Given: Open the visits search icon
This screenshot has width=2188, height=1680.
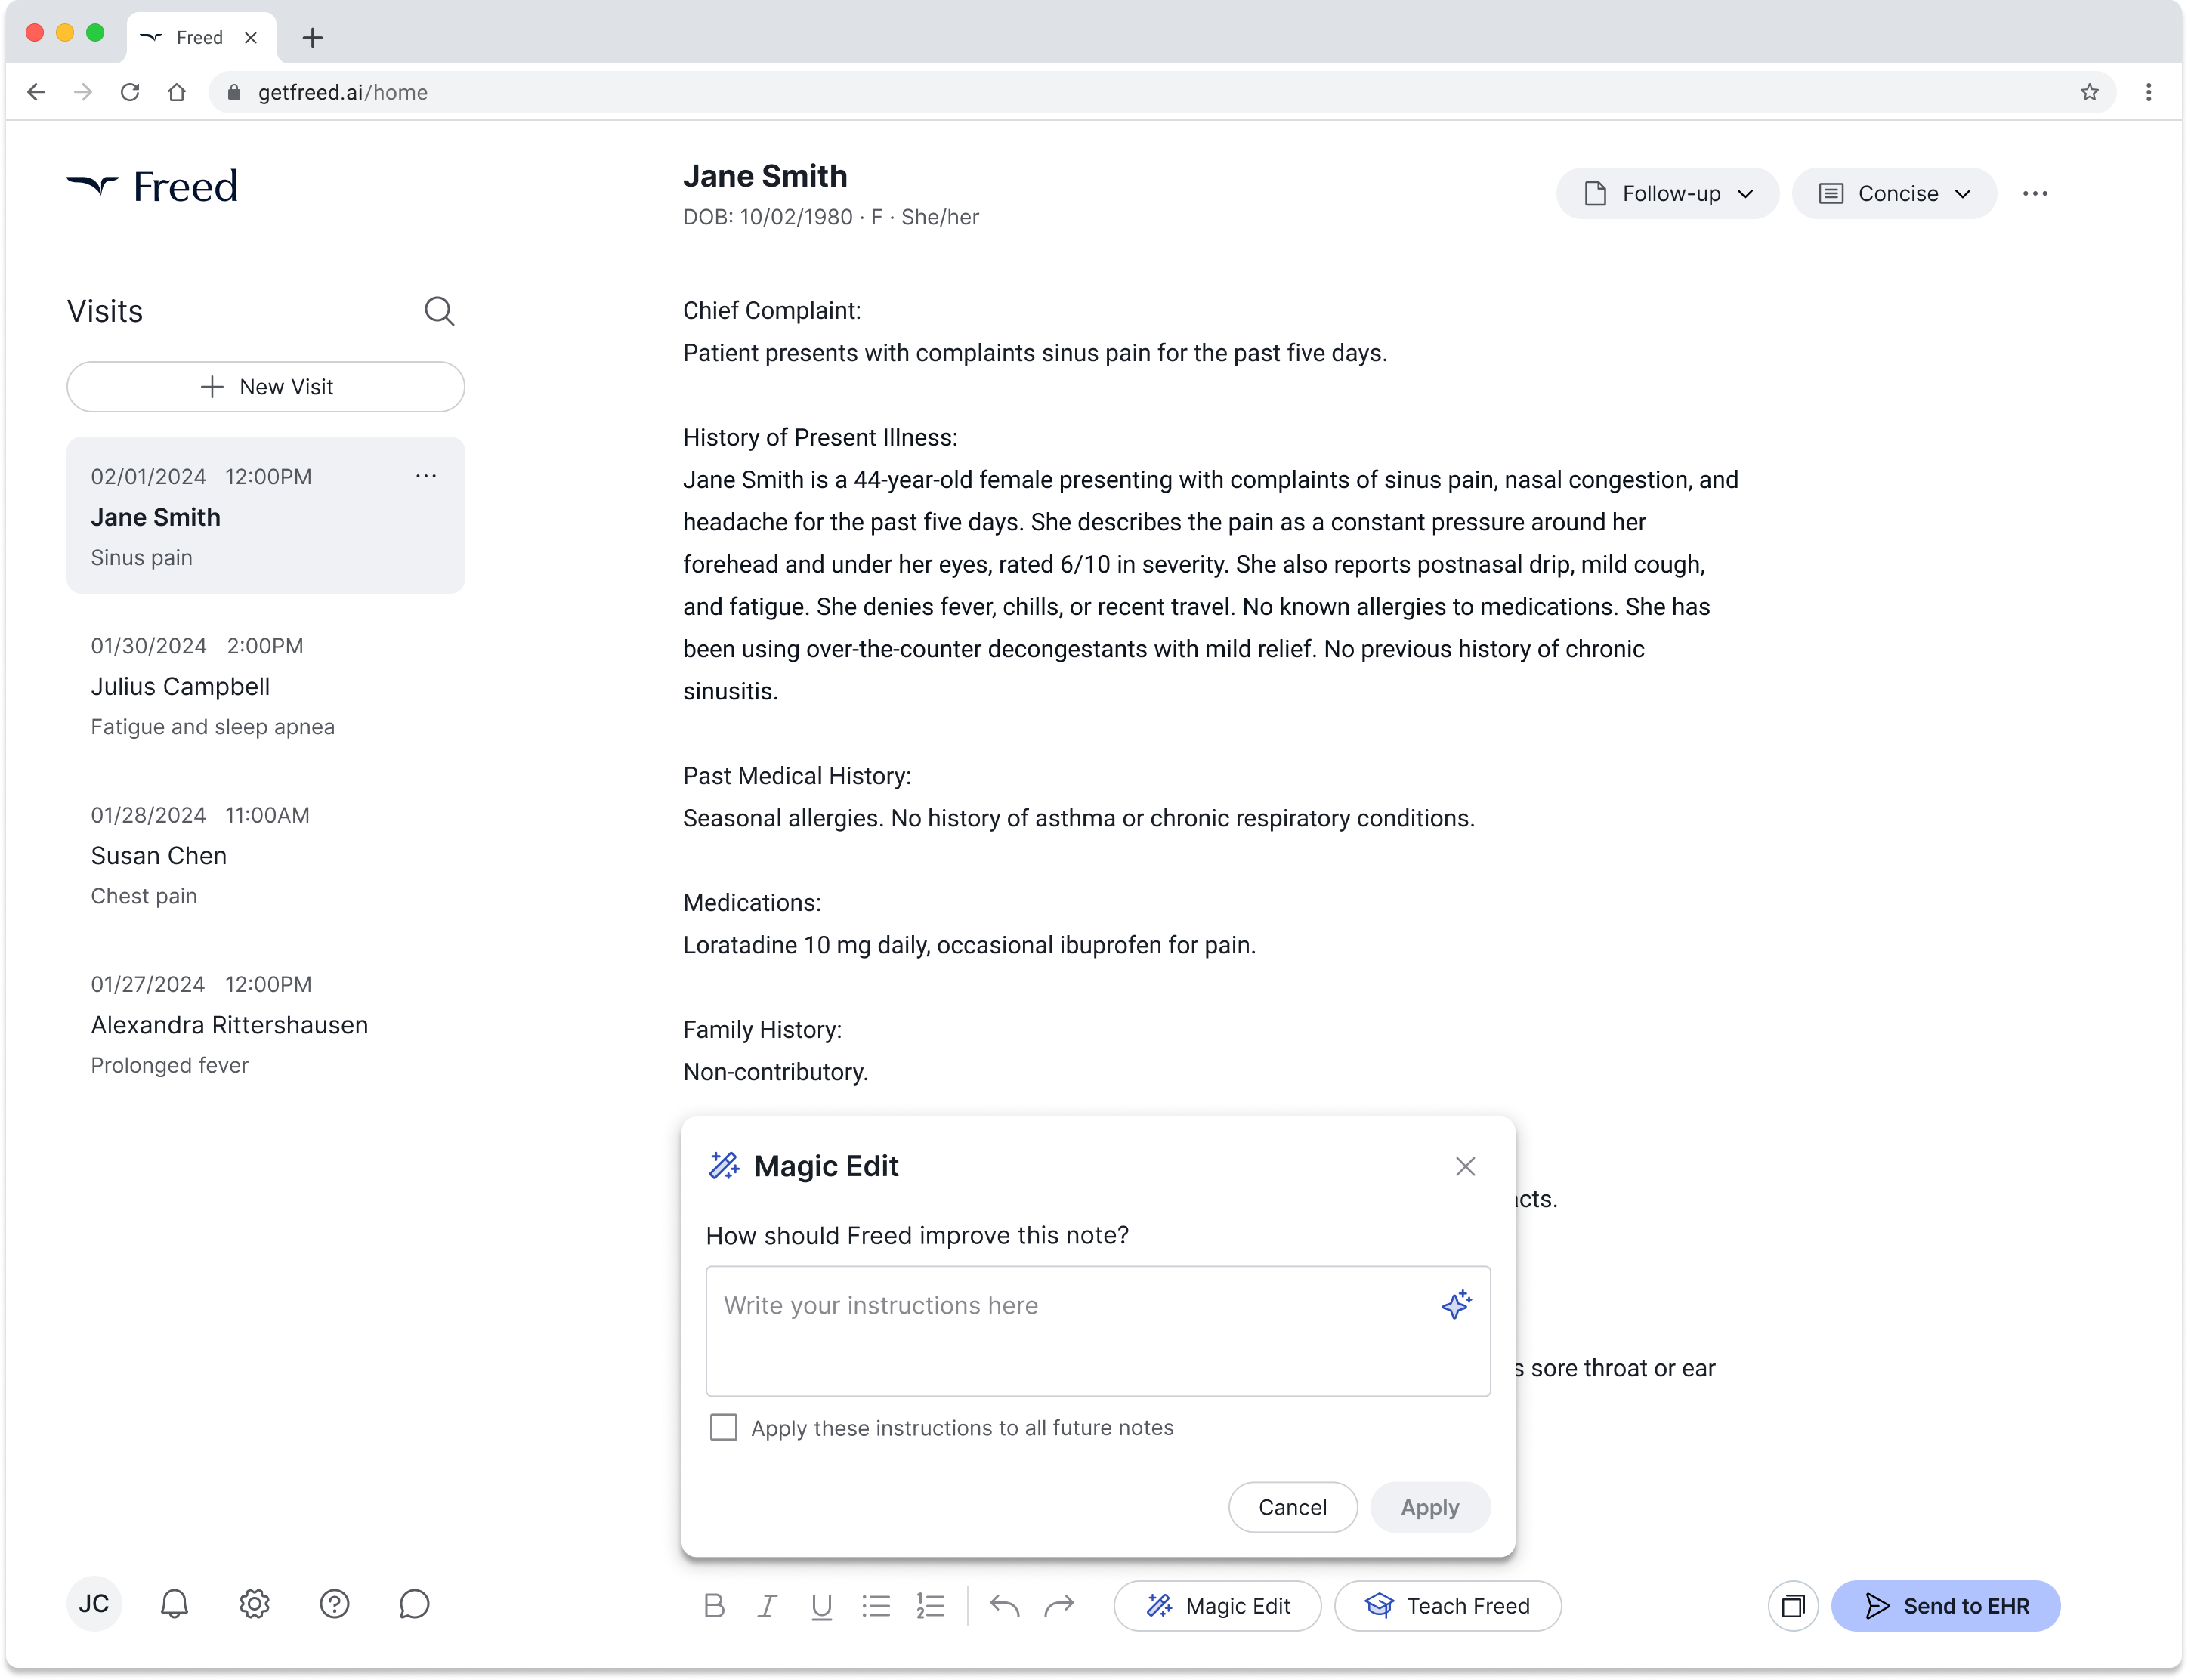Looking at the screenshot, I should coord(439,311).
